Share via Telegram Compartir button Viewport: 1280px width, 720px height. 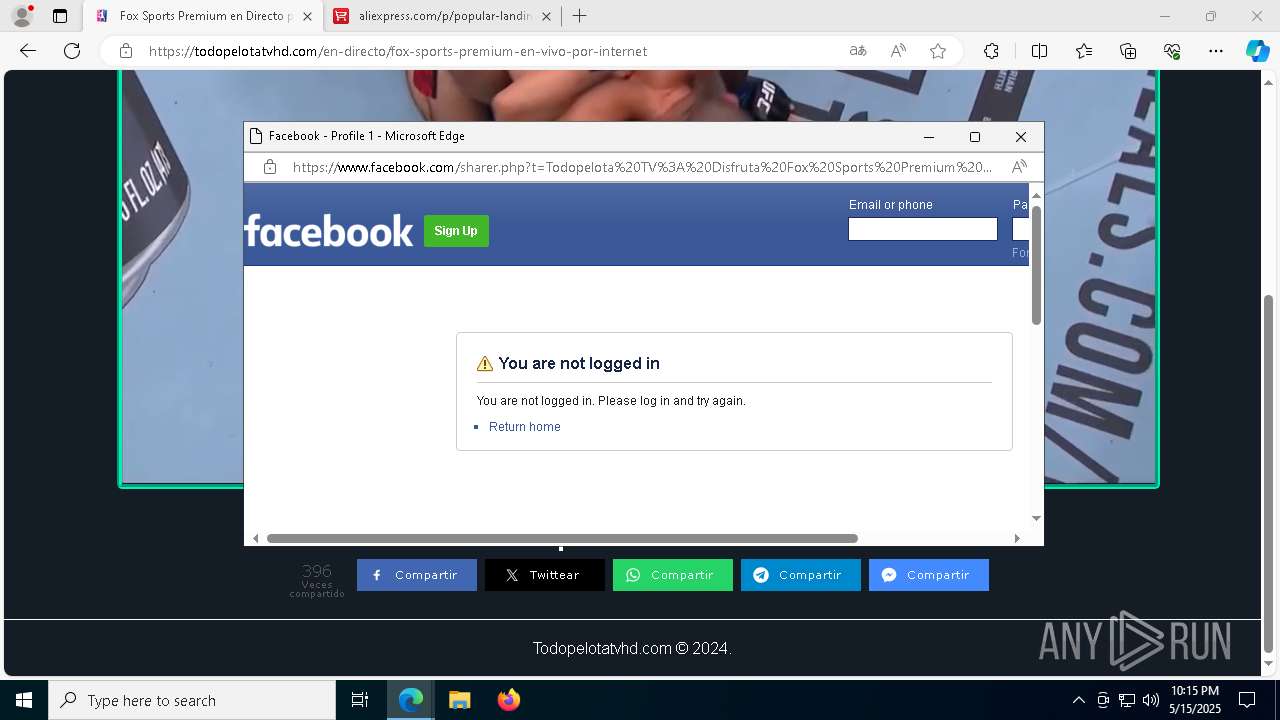801,575
